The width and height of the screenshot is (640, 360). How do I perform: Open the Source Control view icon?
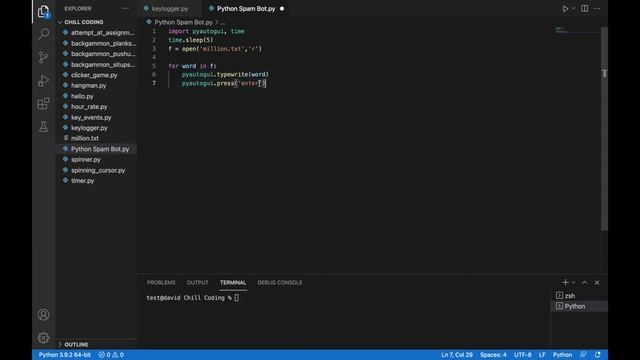[44, 57]
